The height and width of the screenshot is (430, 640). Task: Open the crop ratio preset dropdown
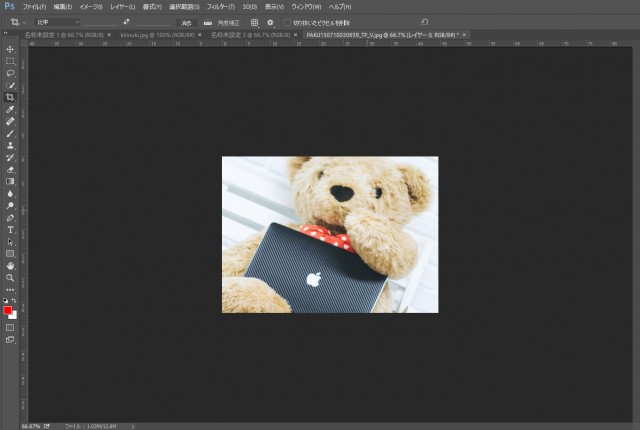pyautogui.click(x=56, y=21)
